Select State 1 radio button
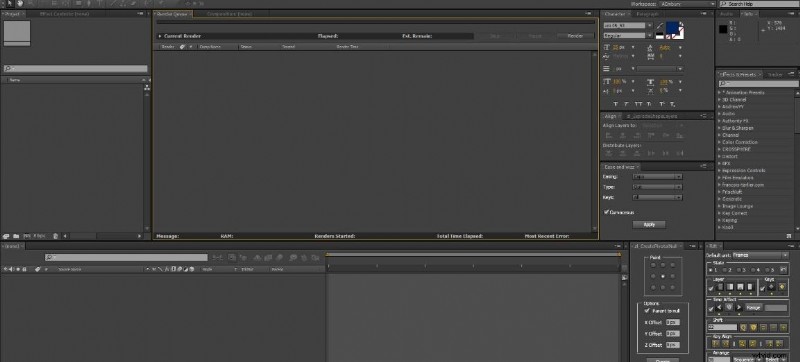The image size is (800, 362). click(x=711, y=270)
